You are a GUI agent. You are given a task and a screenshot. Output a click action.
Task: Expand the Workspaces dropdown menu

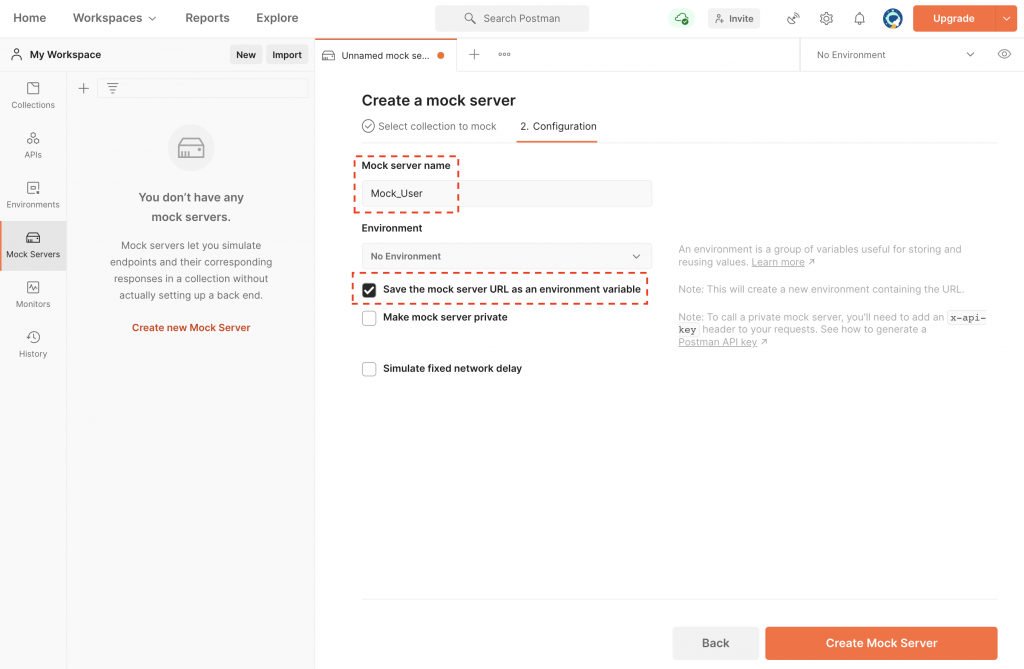114,18
